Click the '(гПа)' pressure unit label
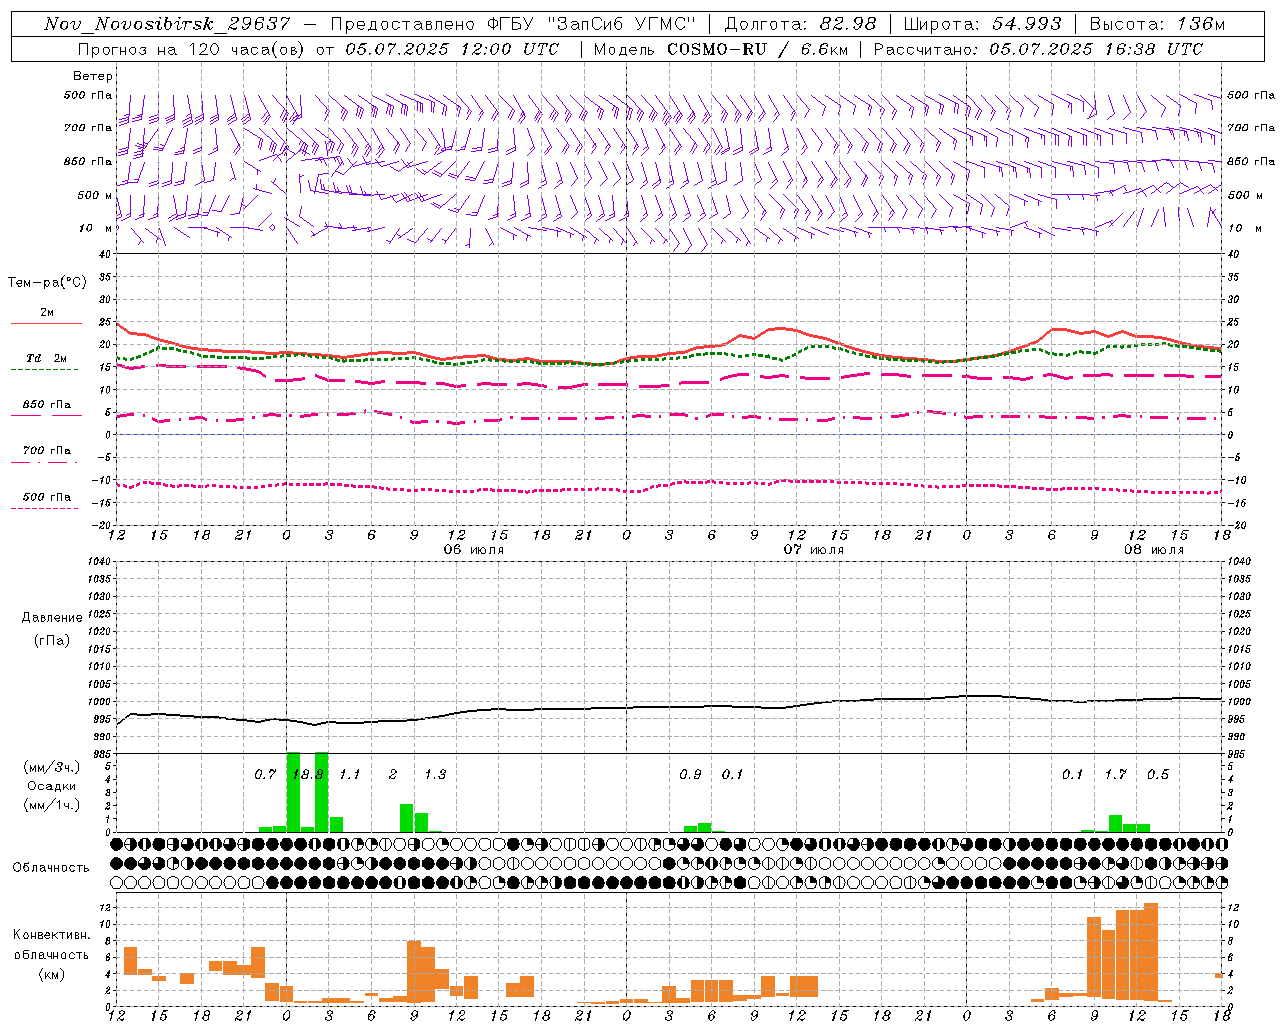 (52, 641)
